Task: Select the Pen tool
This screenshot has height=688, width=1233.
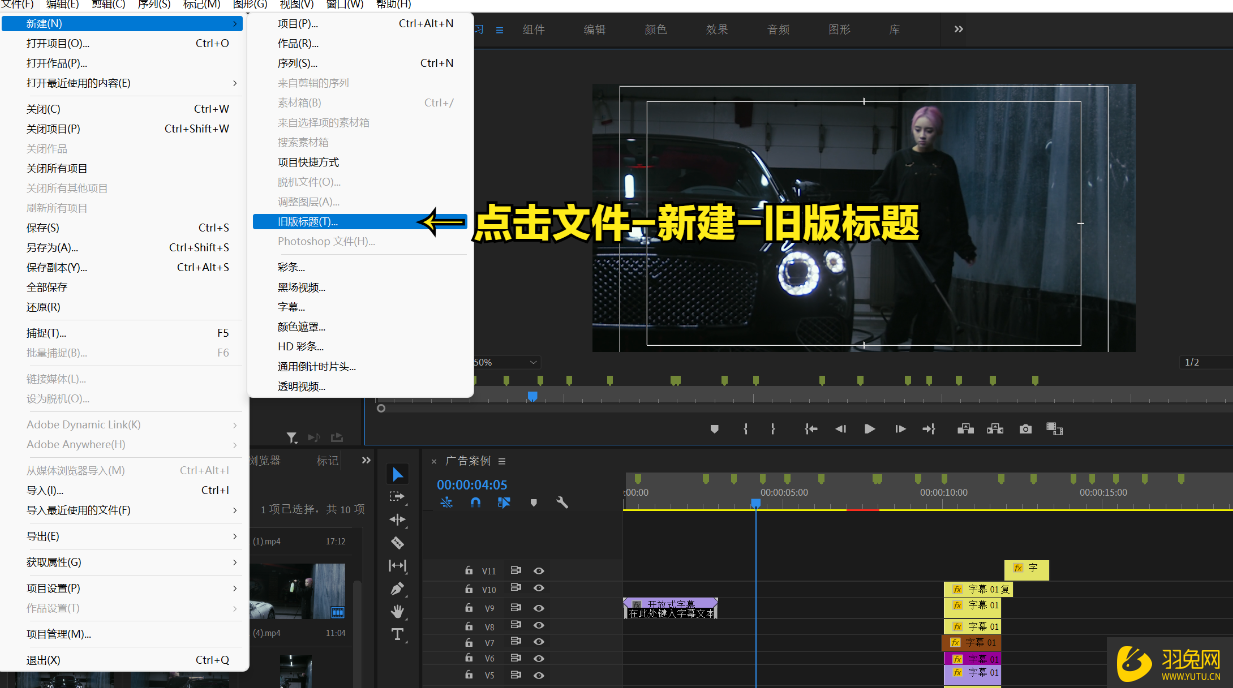Action: [397, 588]
